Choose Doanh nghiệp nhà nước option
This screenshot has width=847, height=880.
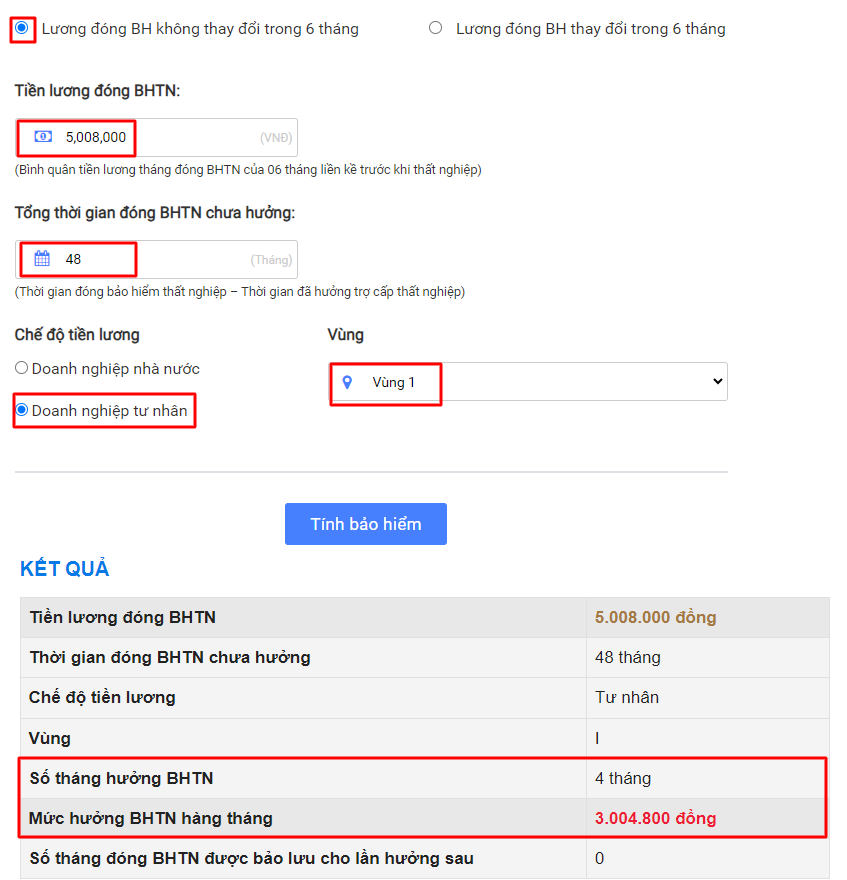pos(21,368)
